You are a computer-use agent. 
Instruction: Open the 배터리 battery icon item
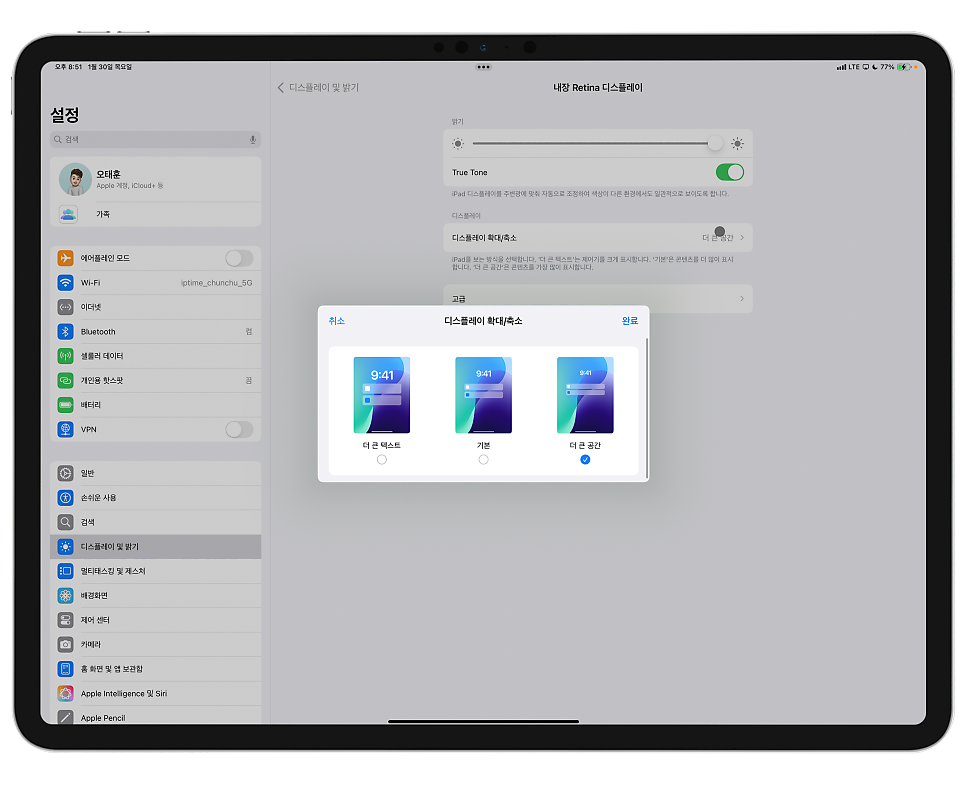point(65,405)
